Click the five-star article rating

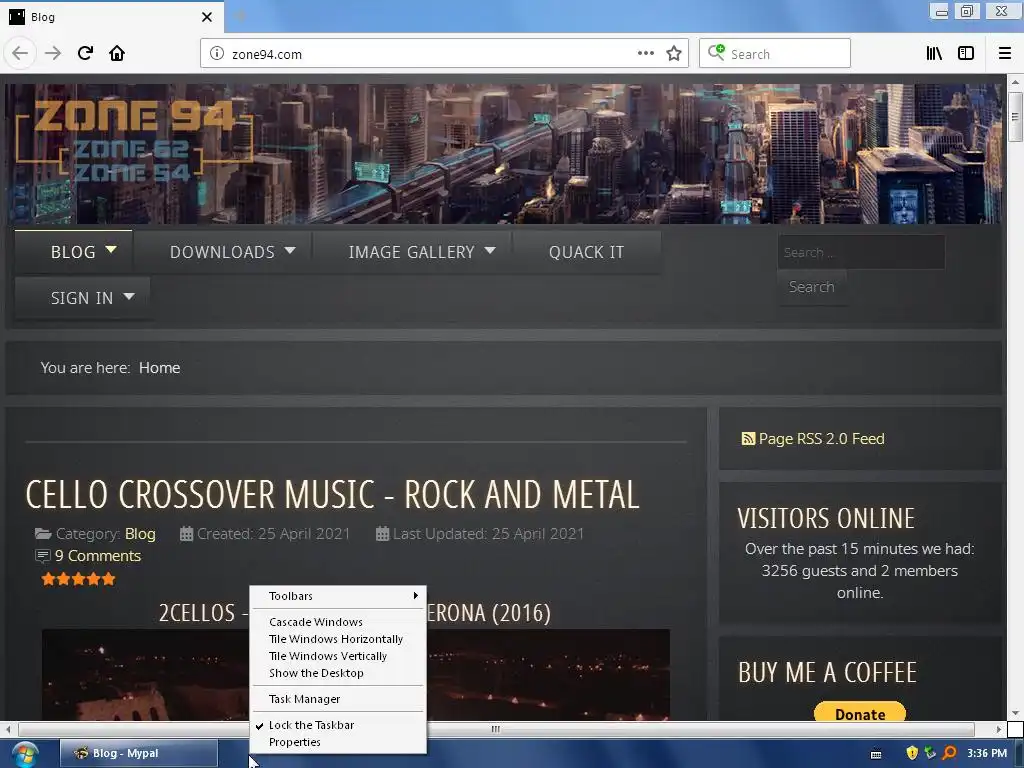click(x=78, y=579)
